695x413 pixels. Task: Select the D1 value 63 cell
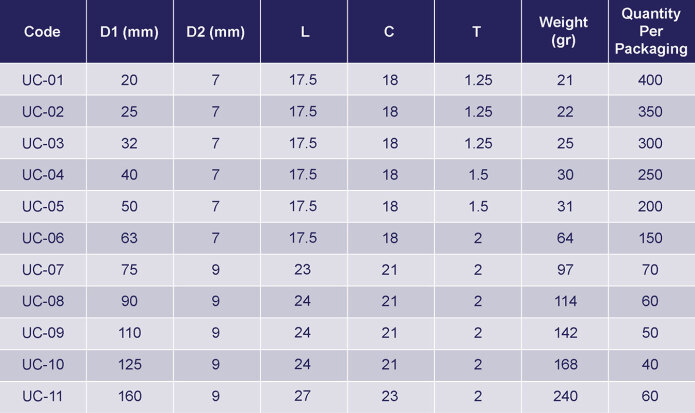[129, 238]
